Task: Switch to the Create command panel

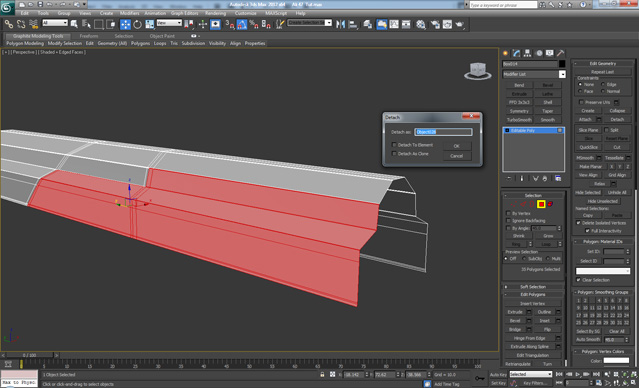Action: [506, 53]
